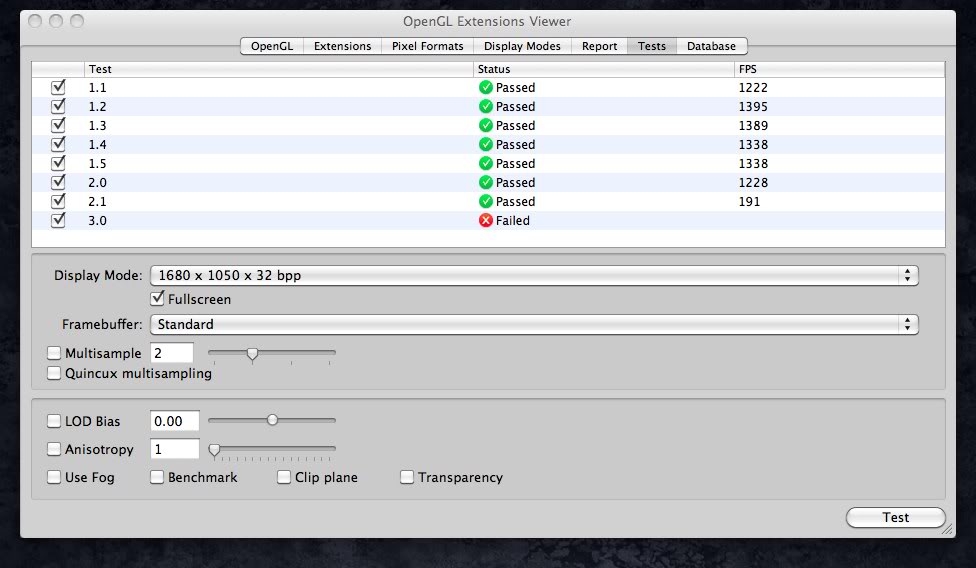976x568 pixels.
Task: Click the LOD Bias value field
Action: pyautogui.click(x=175, y=421)
